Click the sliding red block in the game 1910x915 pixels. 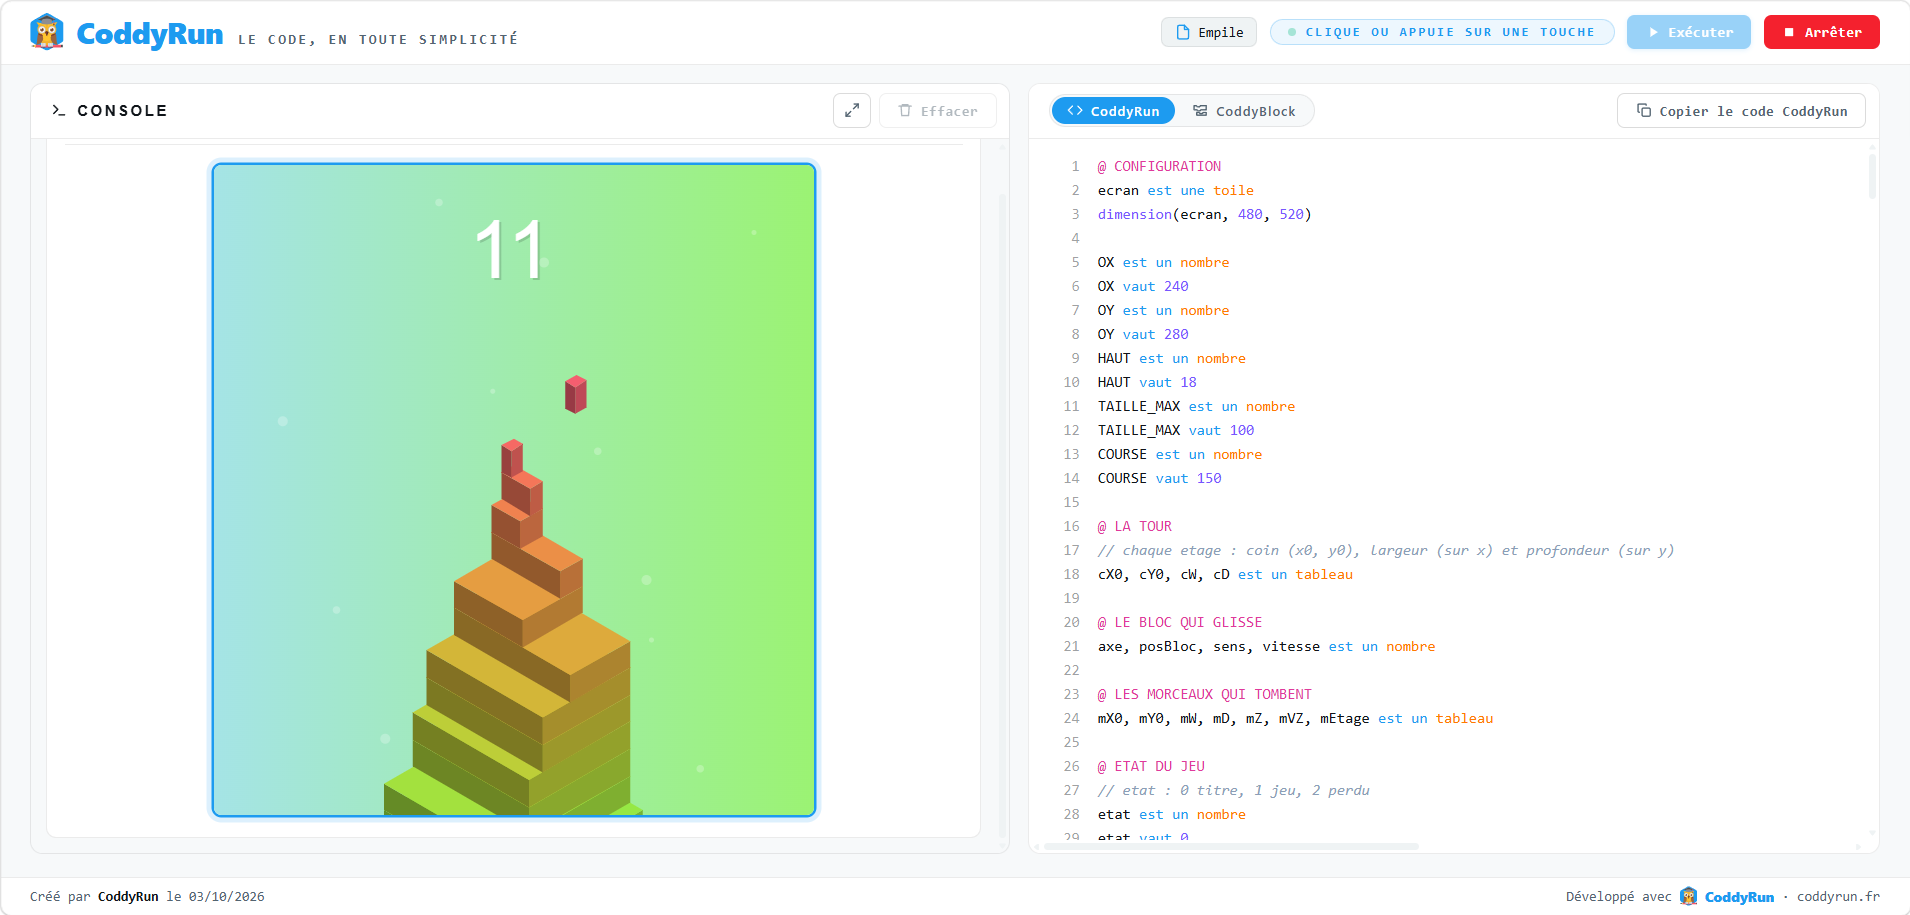pos(575,394)
